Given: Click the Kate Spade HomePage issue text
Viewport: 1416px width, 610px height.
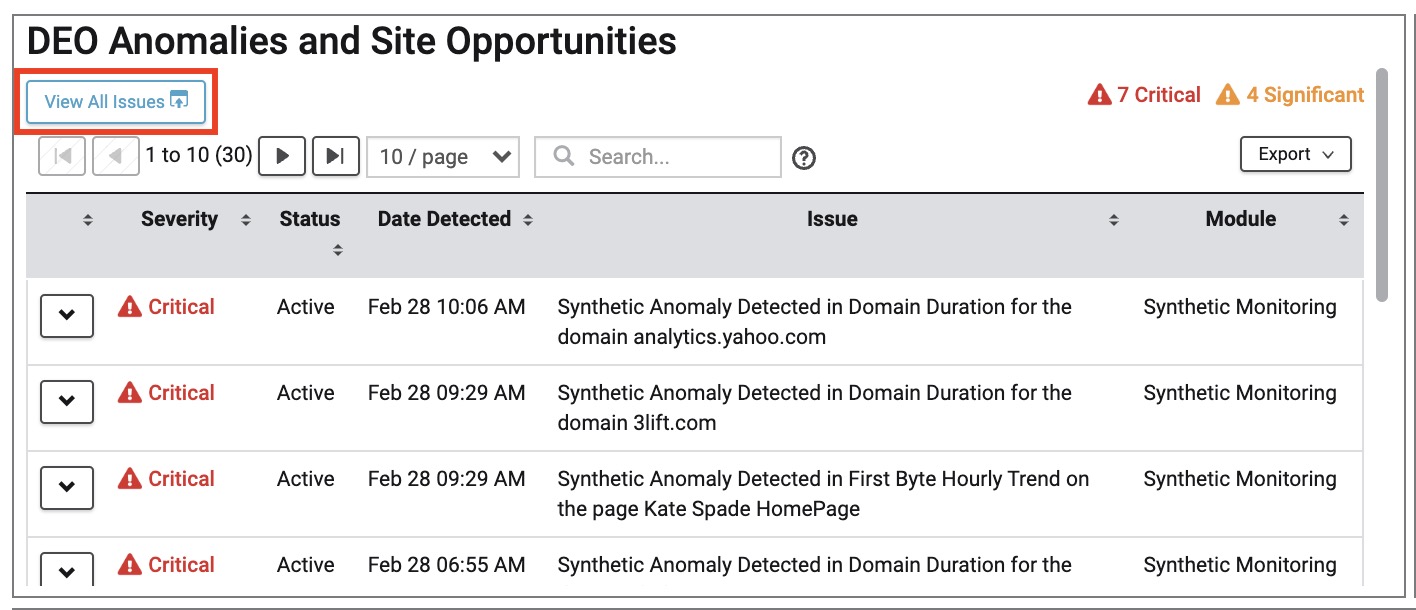Looking at the screenshot, I should point(823,494).
